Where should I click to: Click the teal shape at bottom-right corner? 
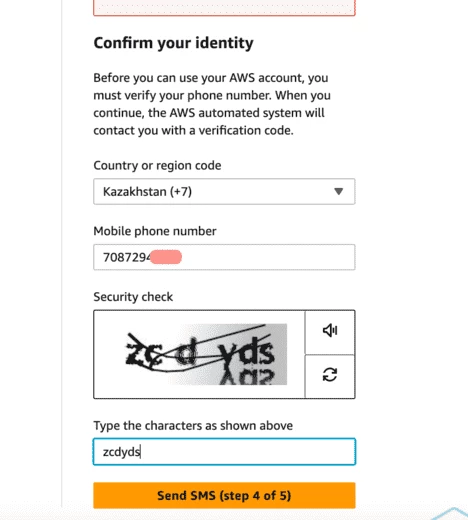pos(451,513)
